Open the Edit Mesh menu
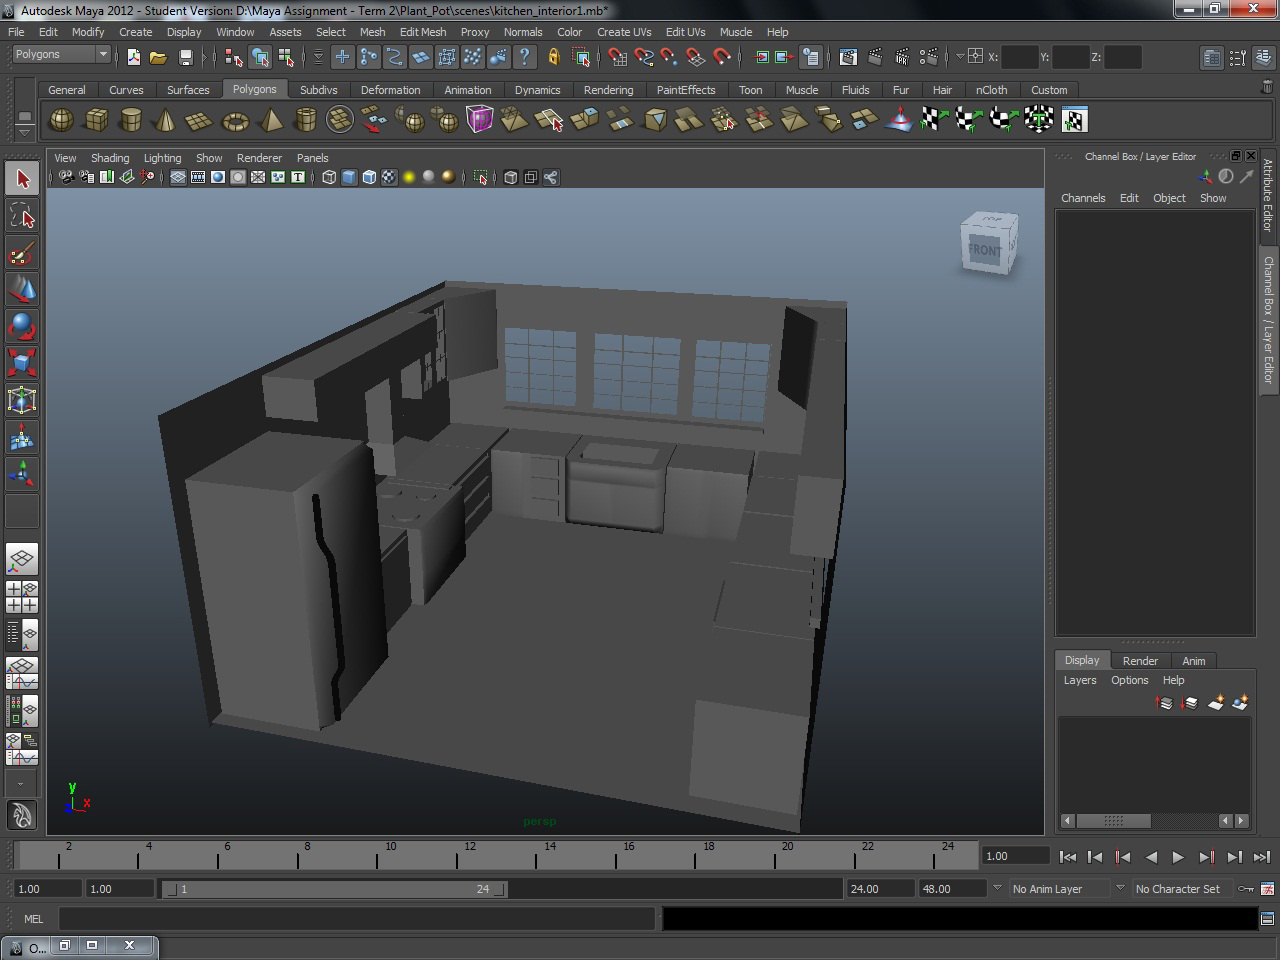1280x960 pixels. pos(422,32)
